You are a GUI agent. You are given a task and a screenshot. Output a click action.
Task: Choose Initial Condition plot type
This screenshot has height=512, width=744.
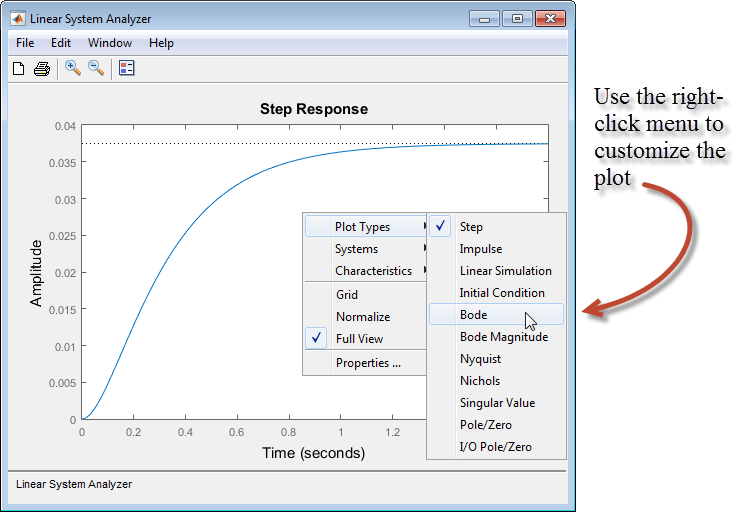pos(496,293)
